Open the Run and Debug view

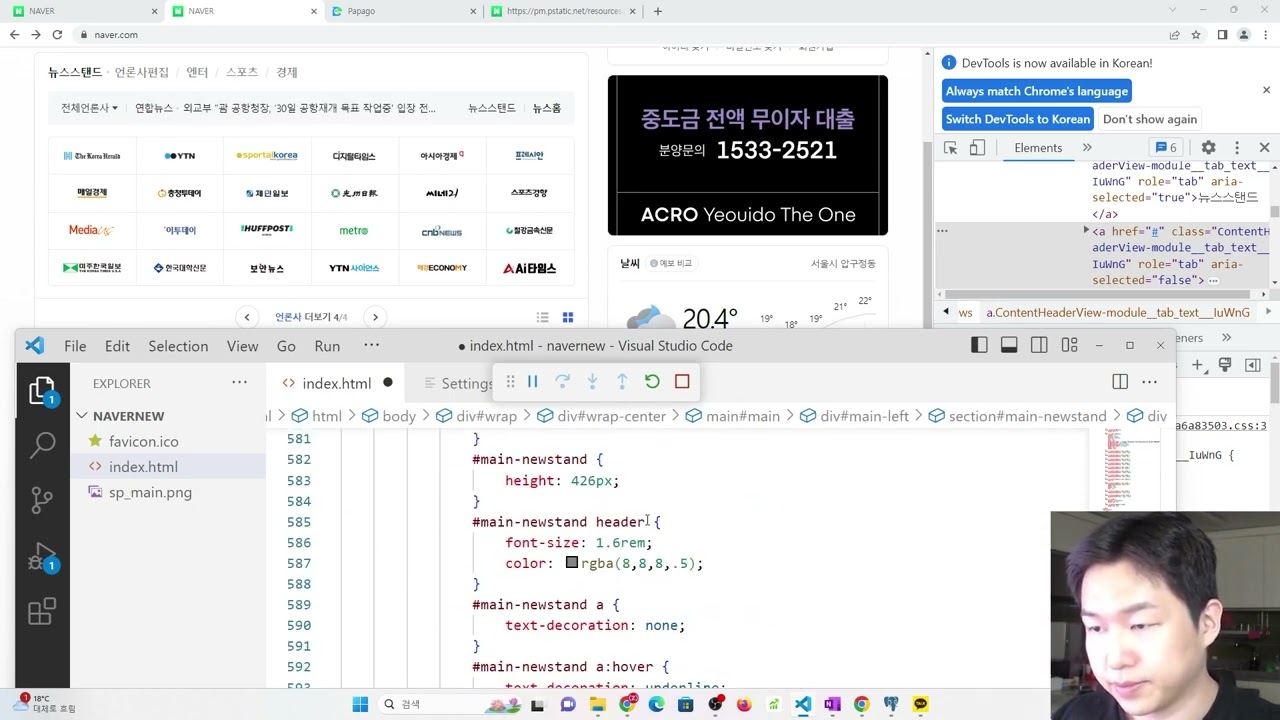[42, 556]
